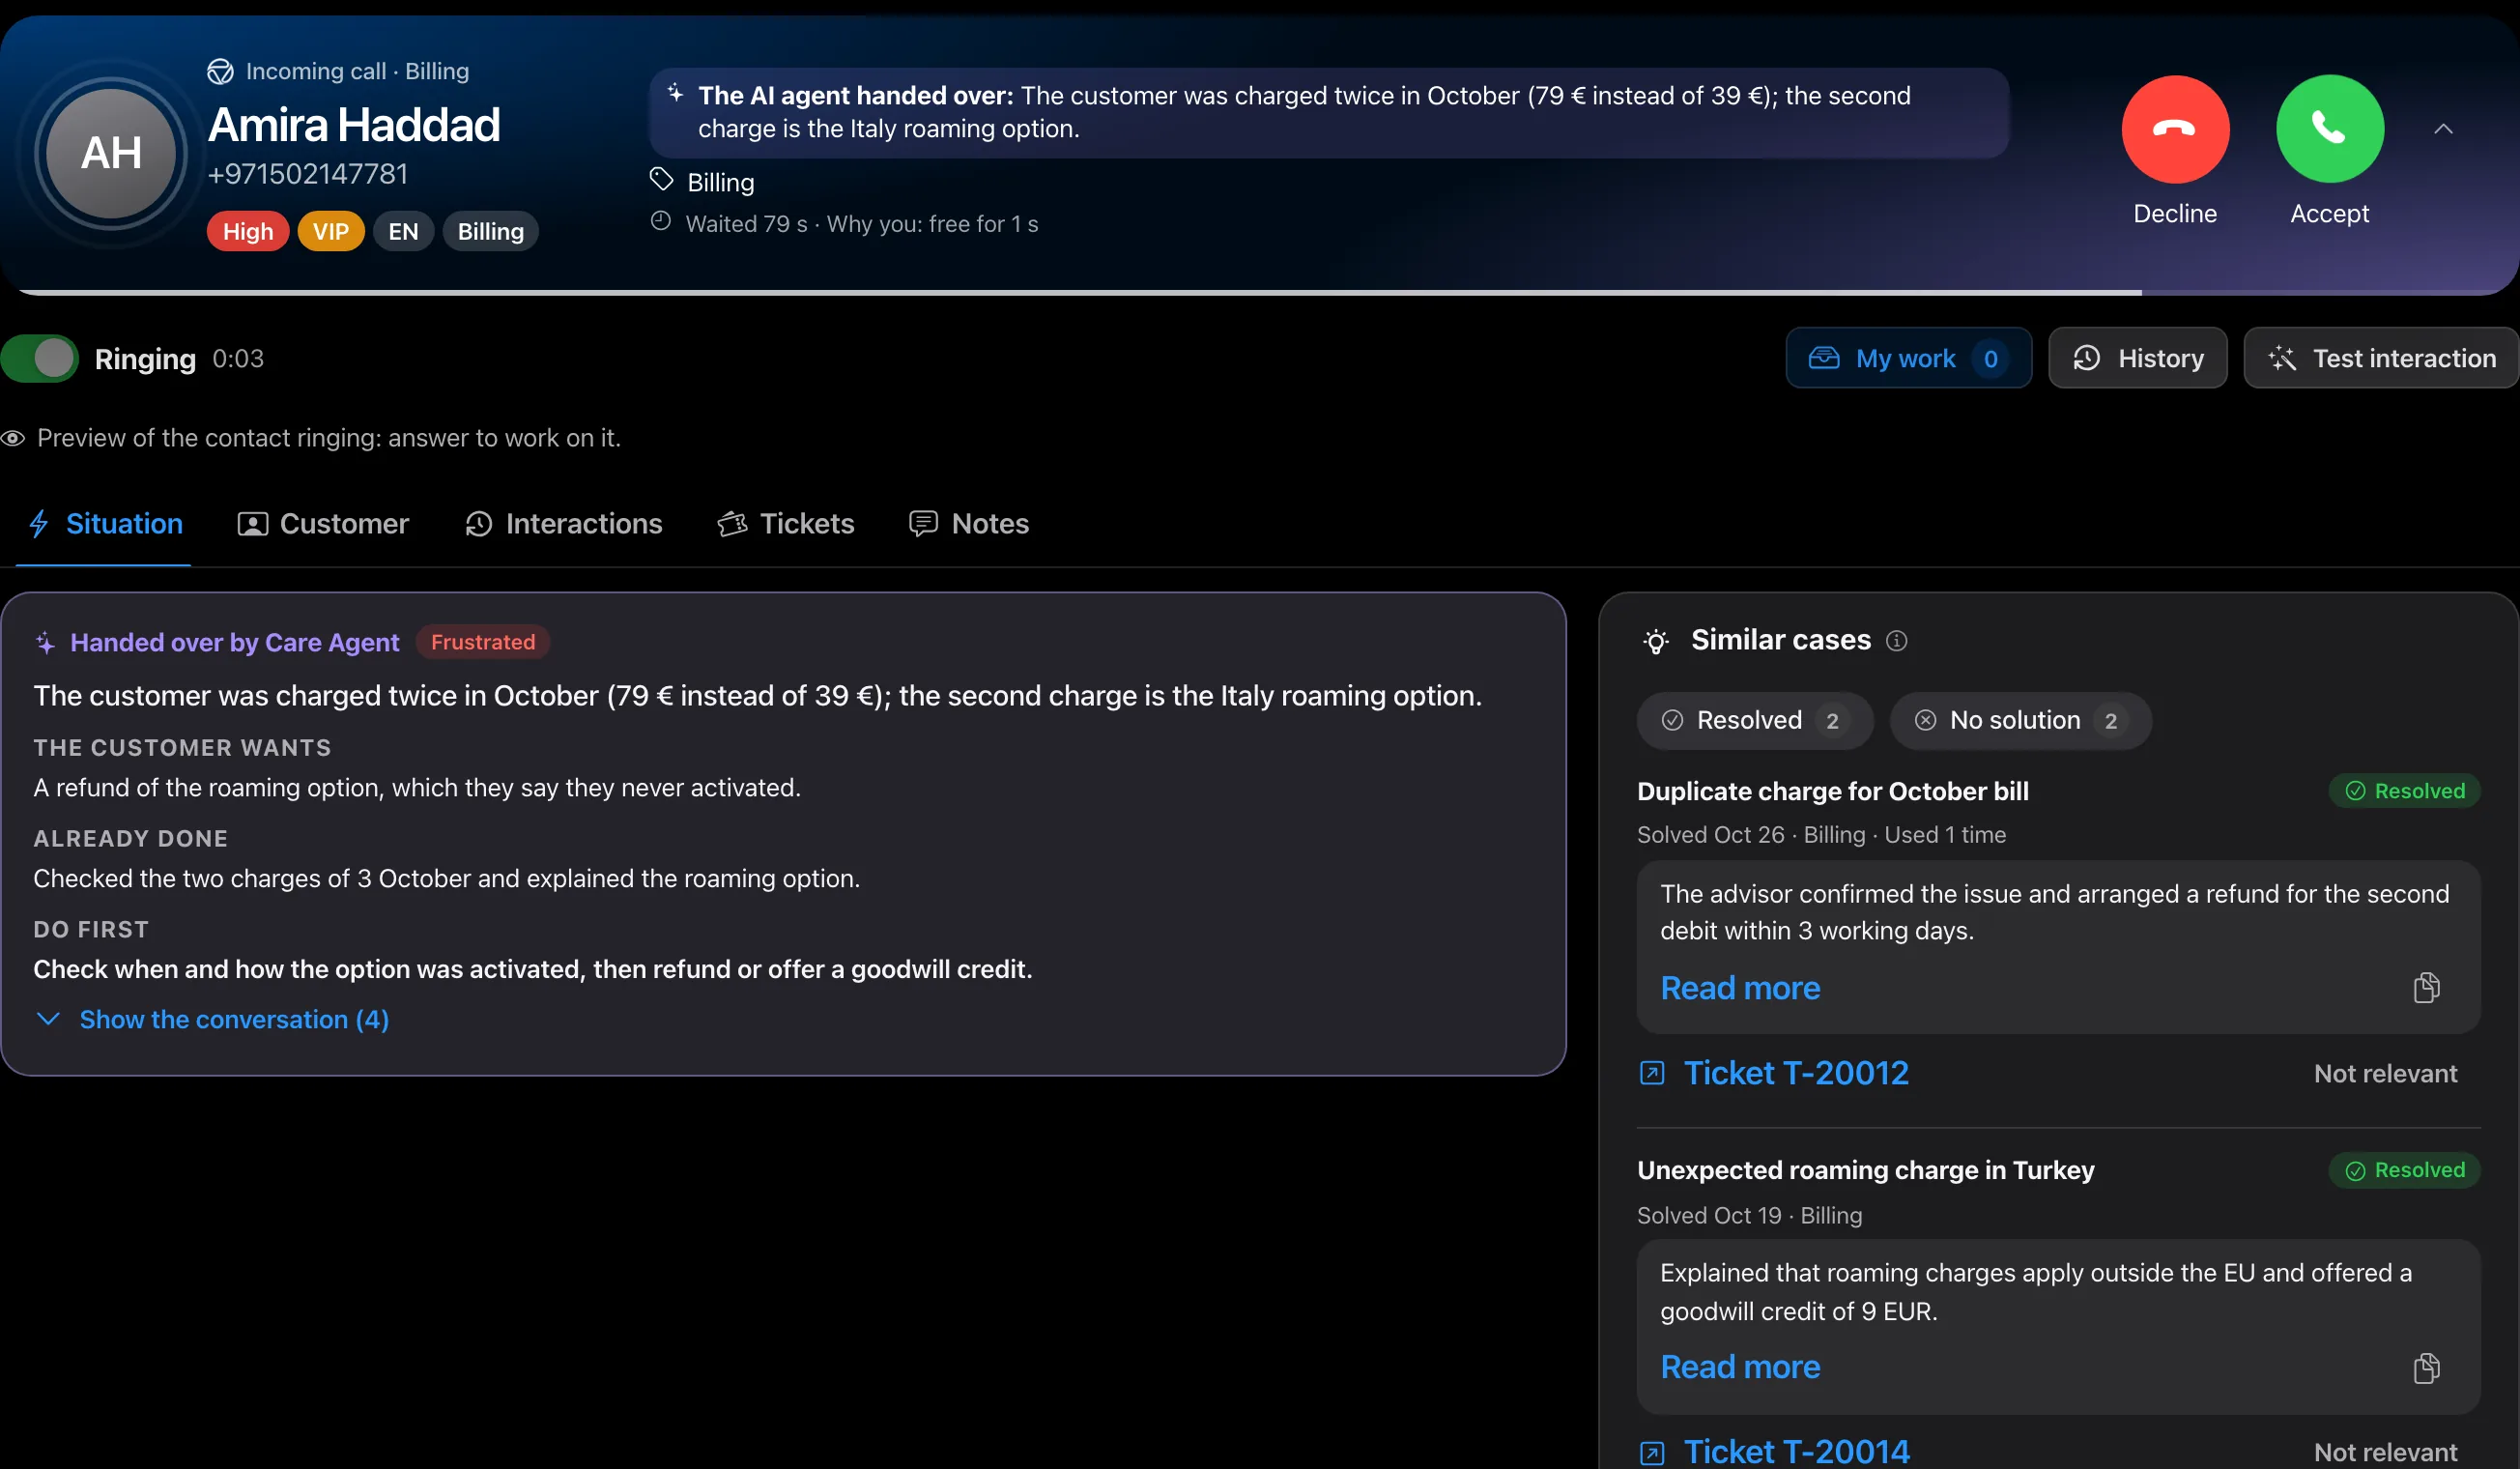Screen dimensions: 2520x1469
Task: Click the Ticket T-20012 external link icon
Action: coord(1652,1073)
